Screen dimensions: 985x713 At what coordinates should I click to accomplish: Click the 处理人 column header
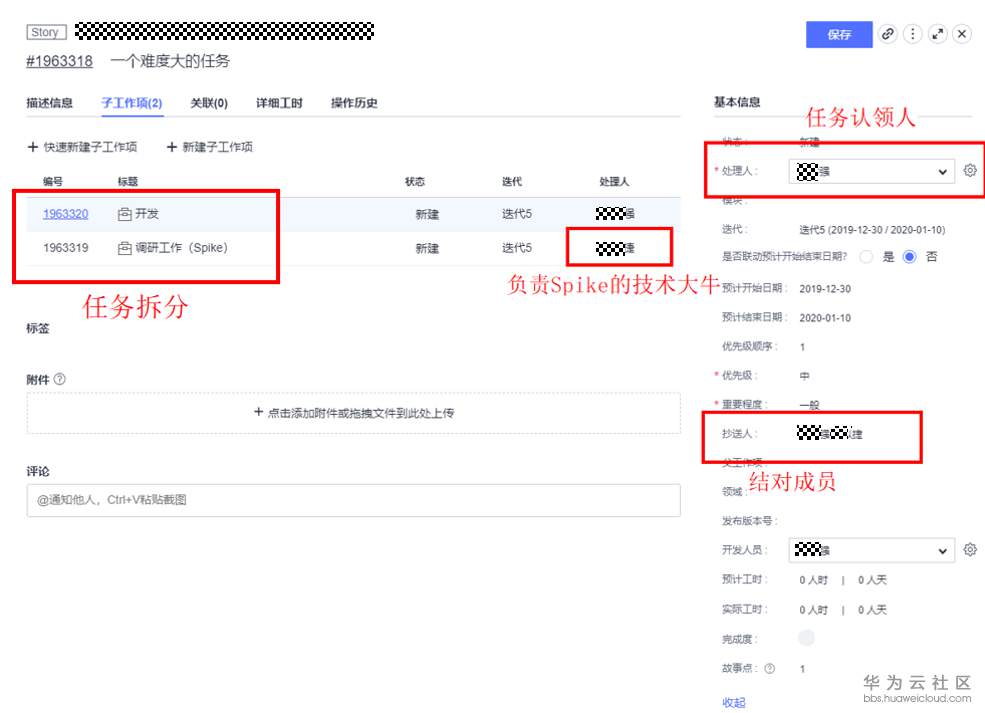tap(614, 182)
